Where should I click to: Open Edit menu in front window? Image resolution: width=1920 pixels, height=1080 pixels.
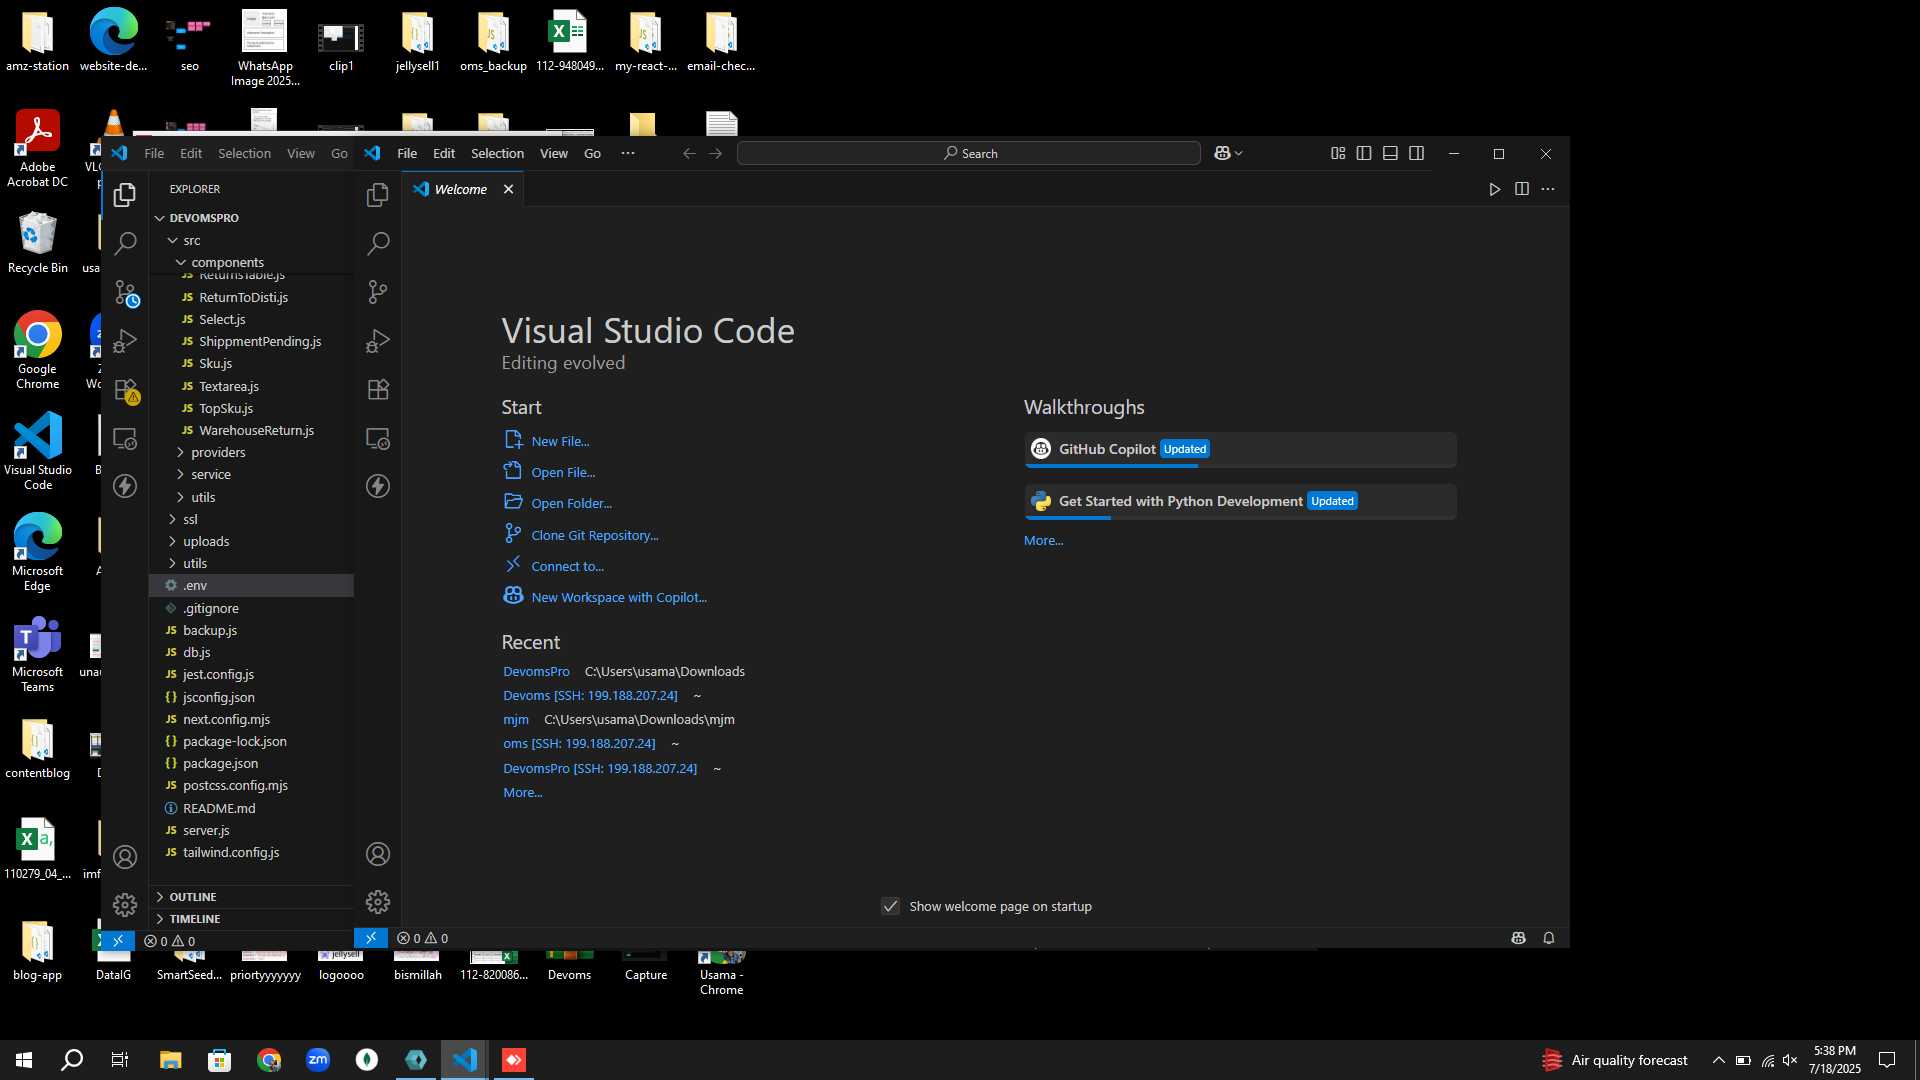(444, 153)
